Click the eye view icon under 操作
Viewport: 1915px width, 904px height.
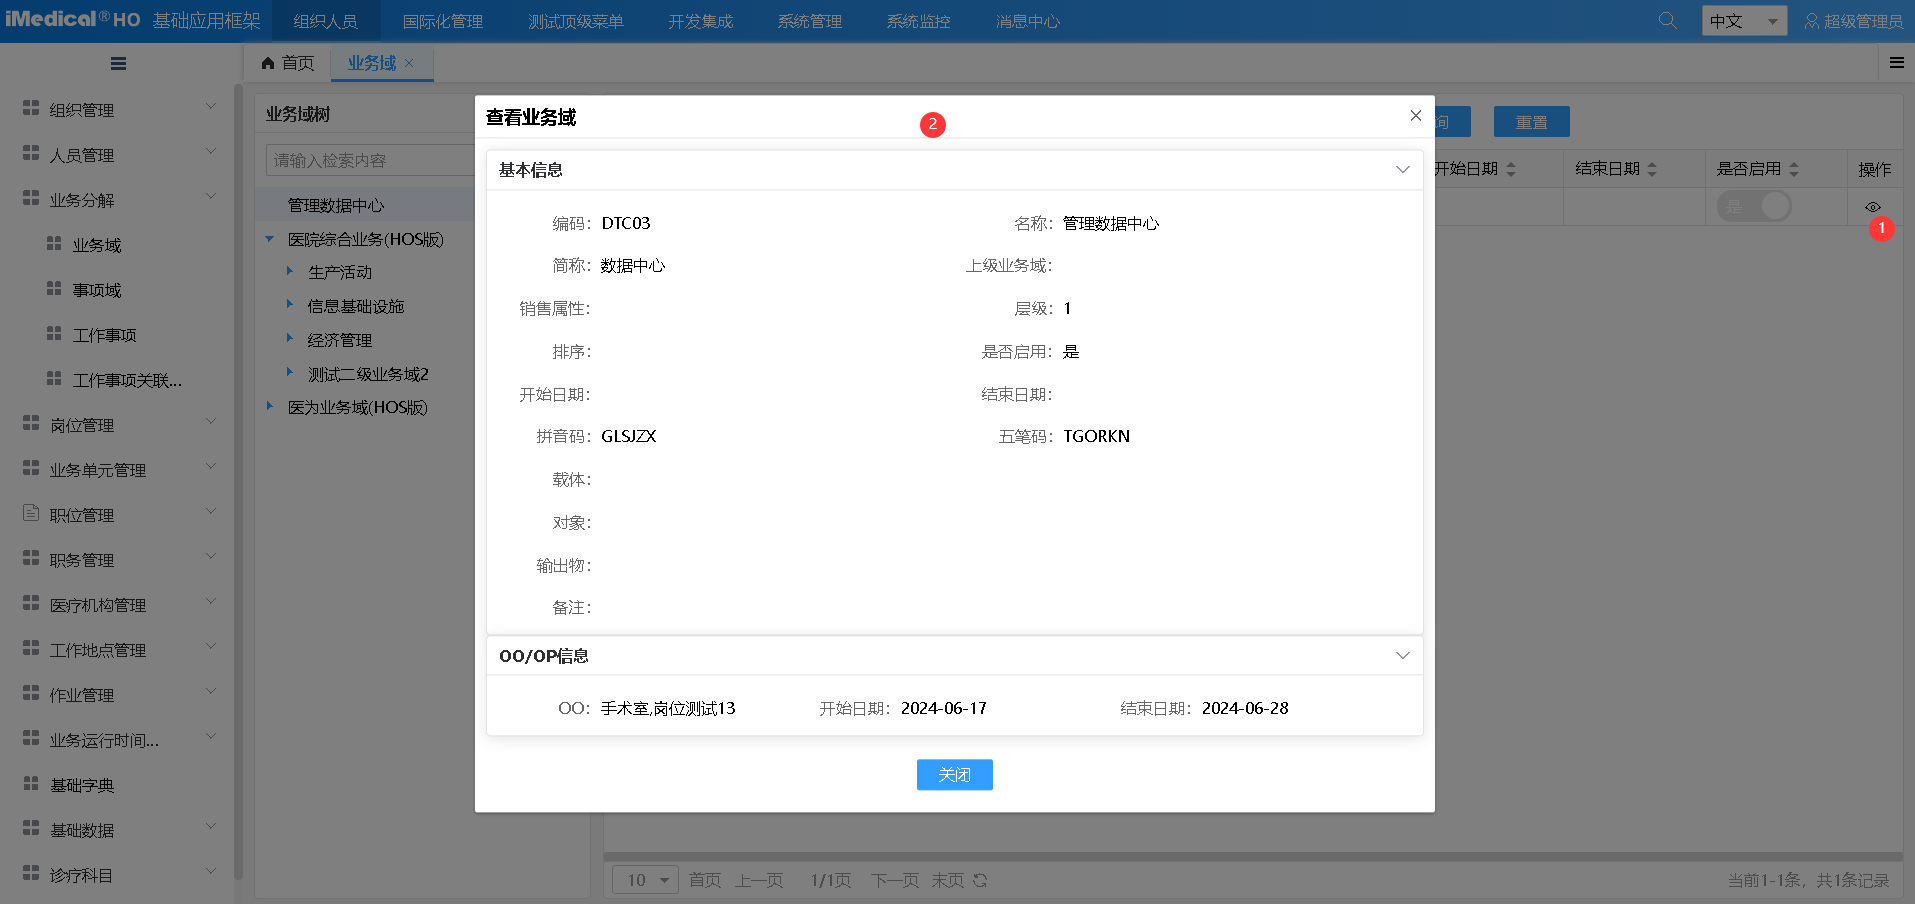click(x=1875, y=206)
